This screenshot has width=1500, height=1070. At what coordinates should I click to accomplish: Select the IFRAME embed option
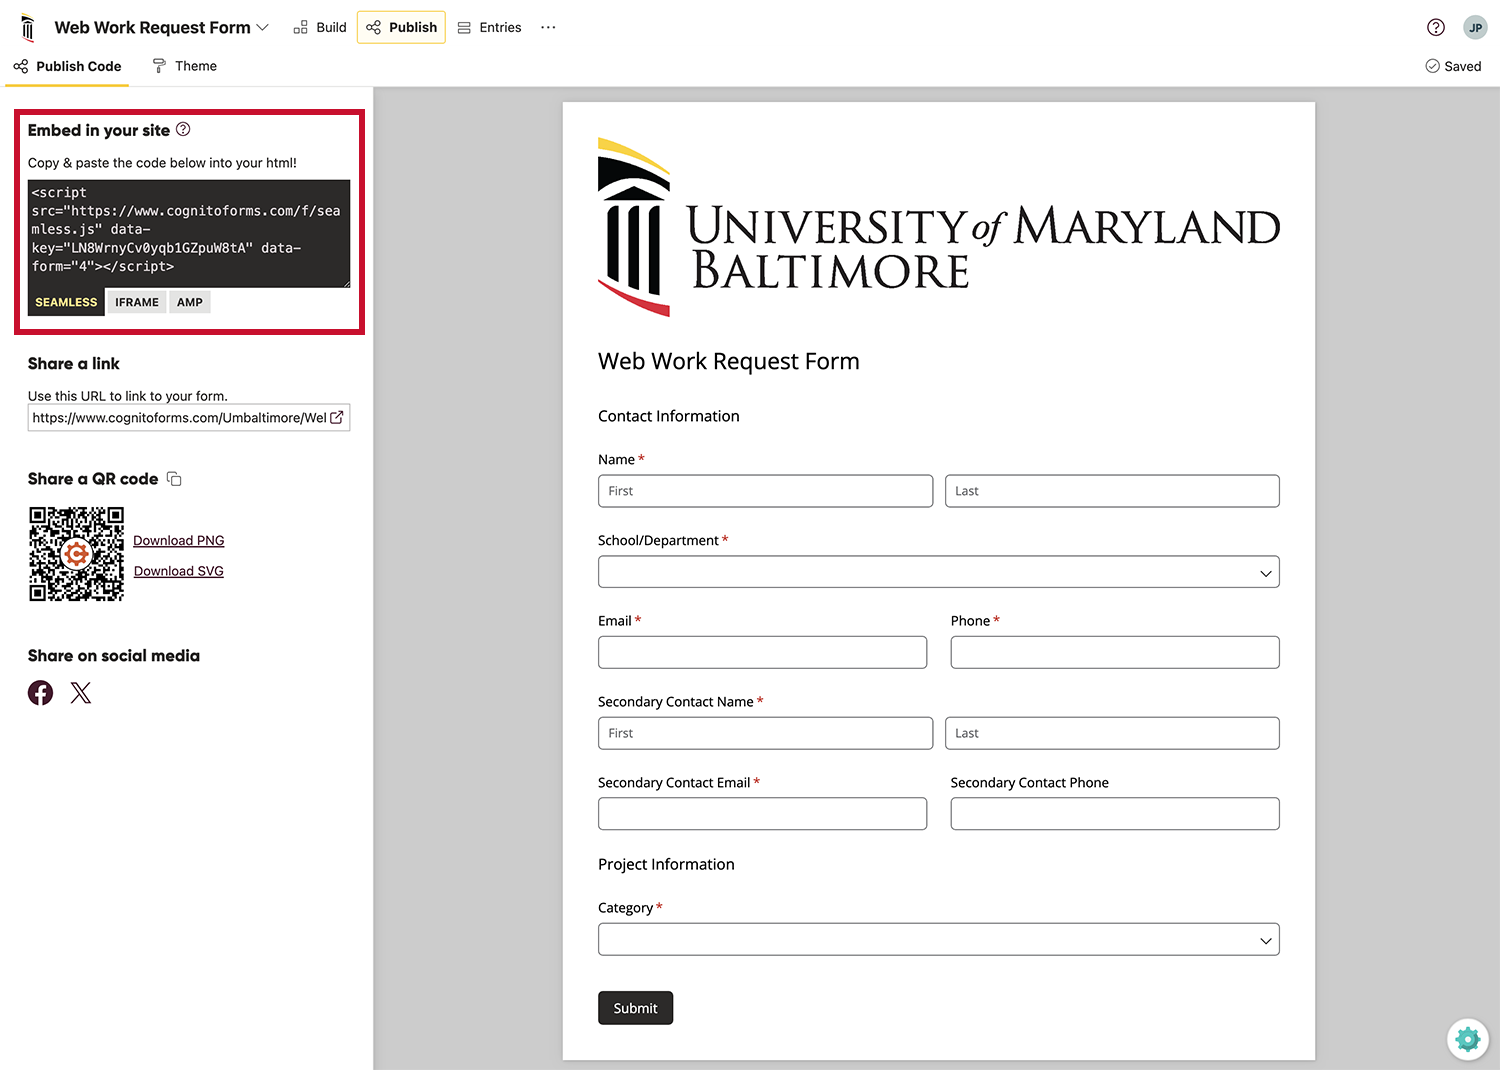[x=137, y=302]
